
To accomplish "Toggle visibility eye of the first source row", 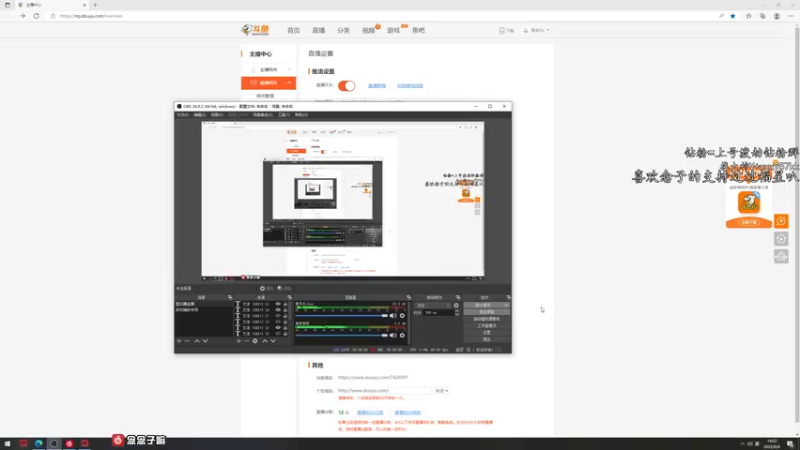I will pyautogui.click(x=278, y=304).
